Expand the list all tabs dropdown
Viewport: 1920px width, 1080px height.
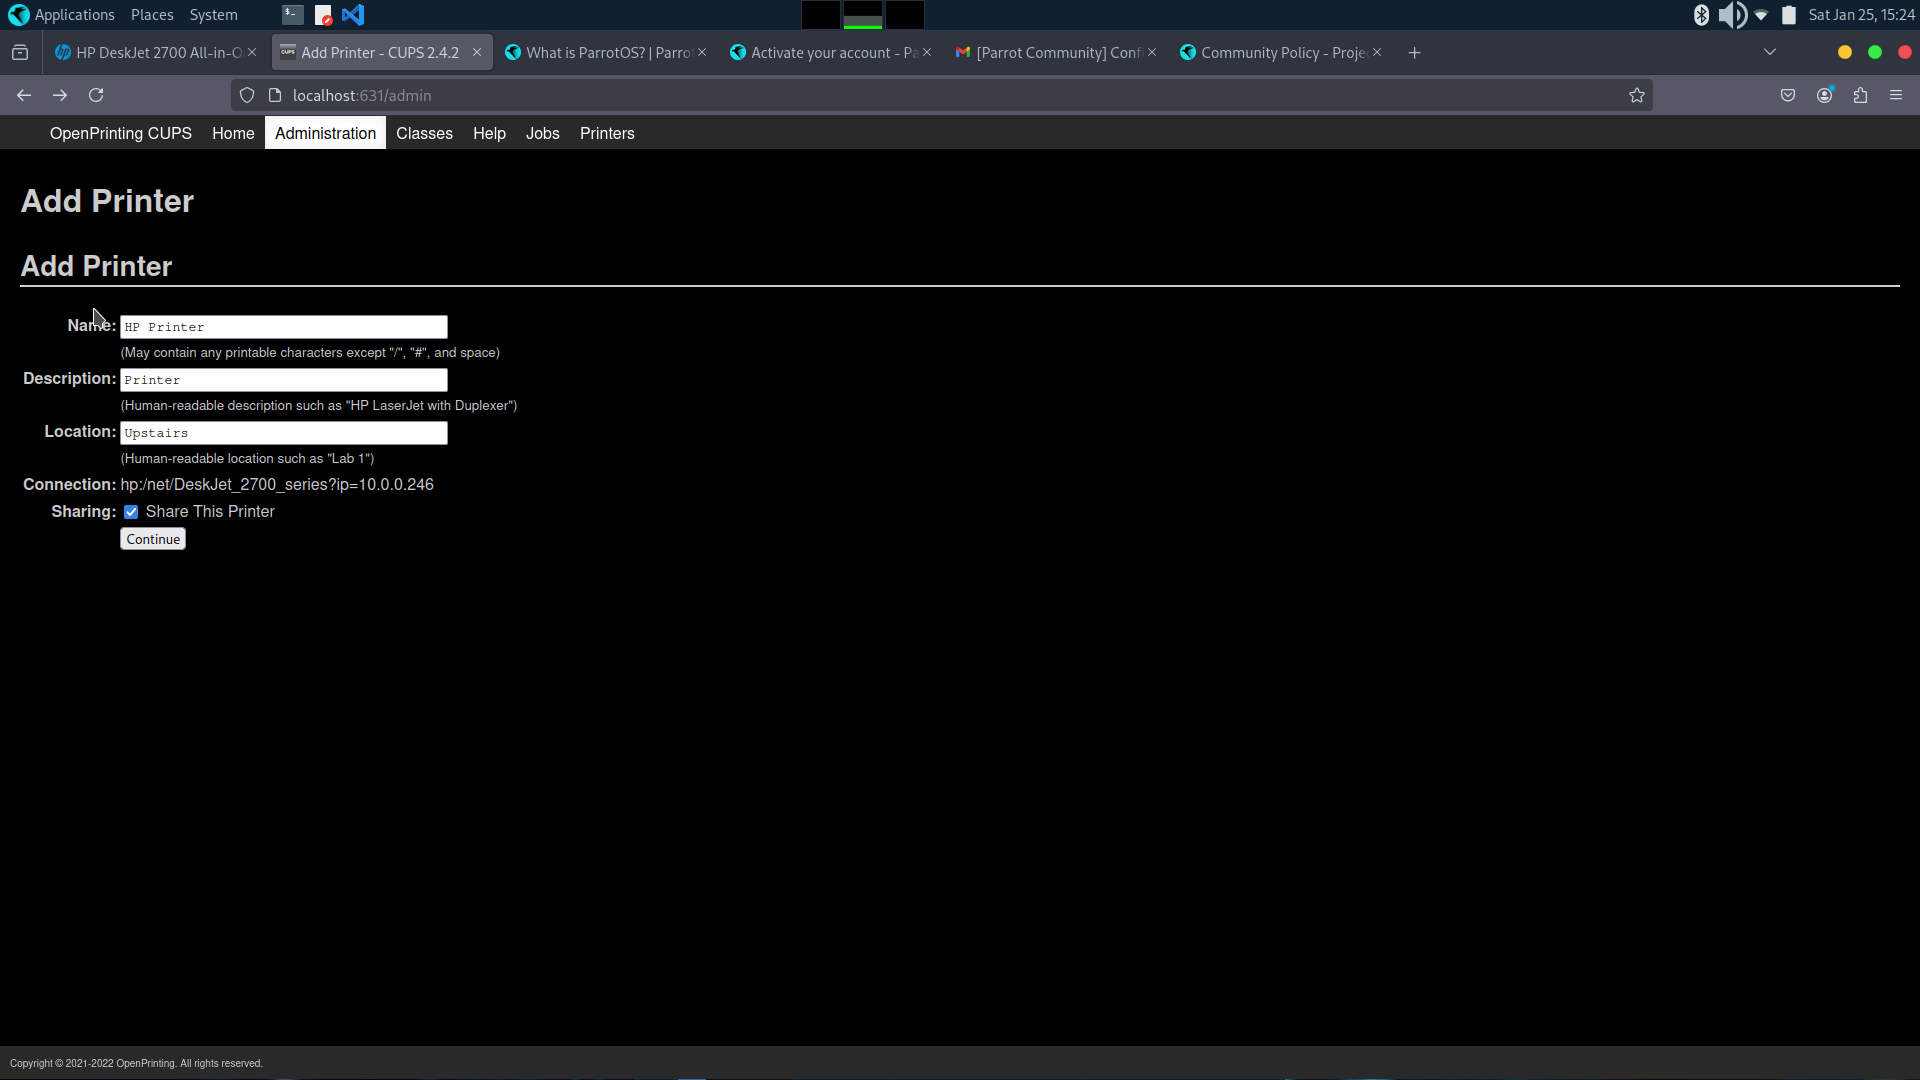coord(1769,53)
